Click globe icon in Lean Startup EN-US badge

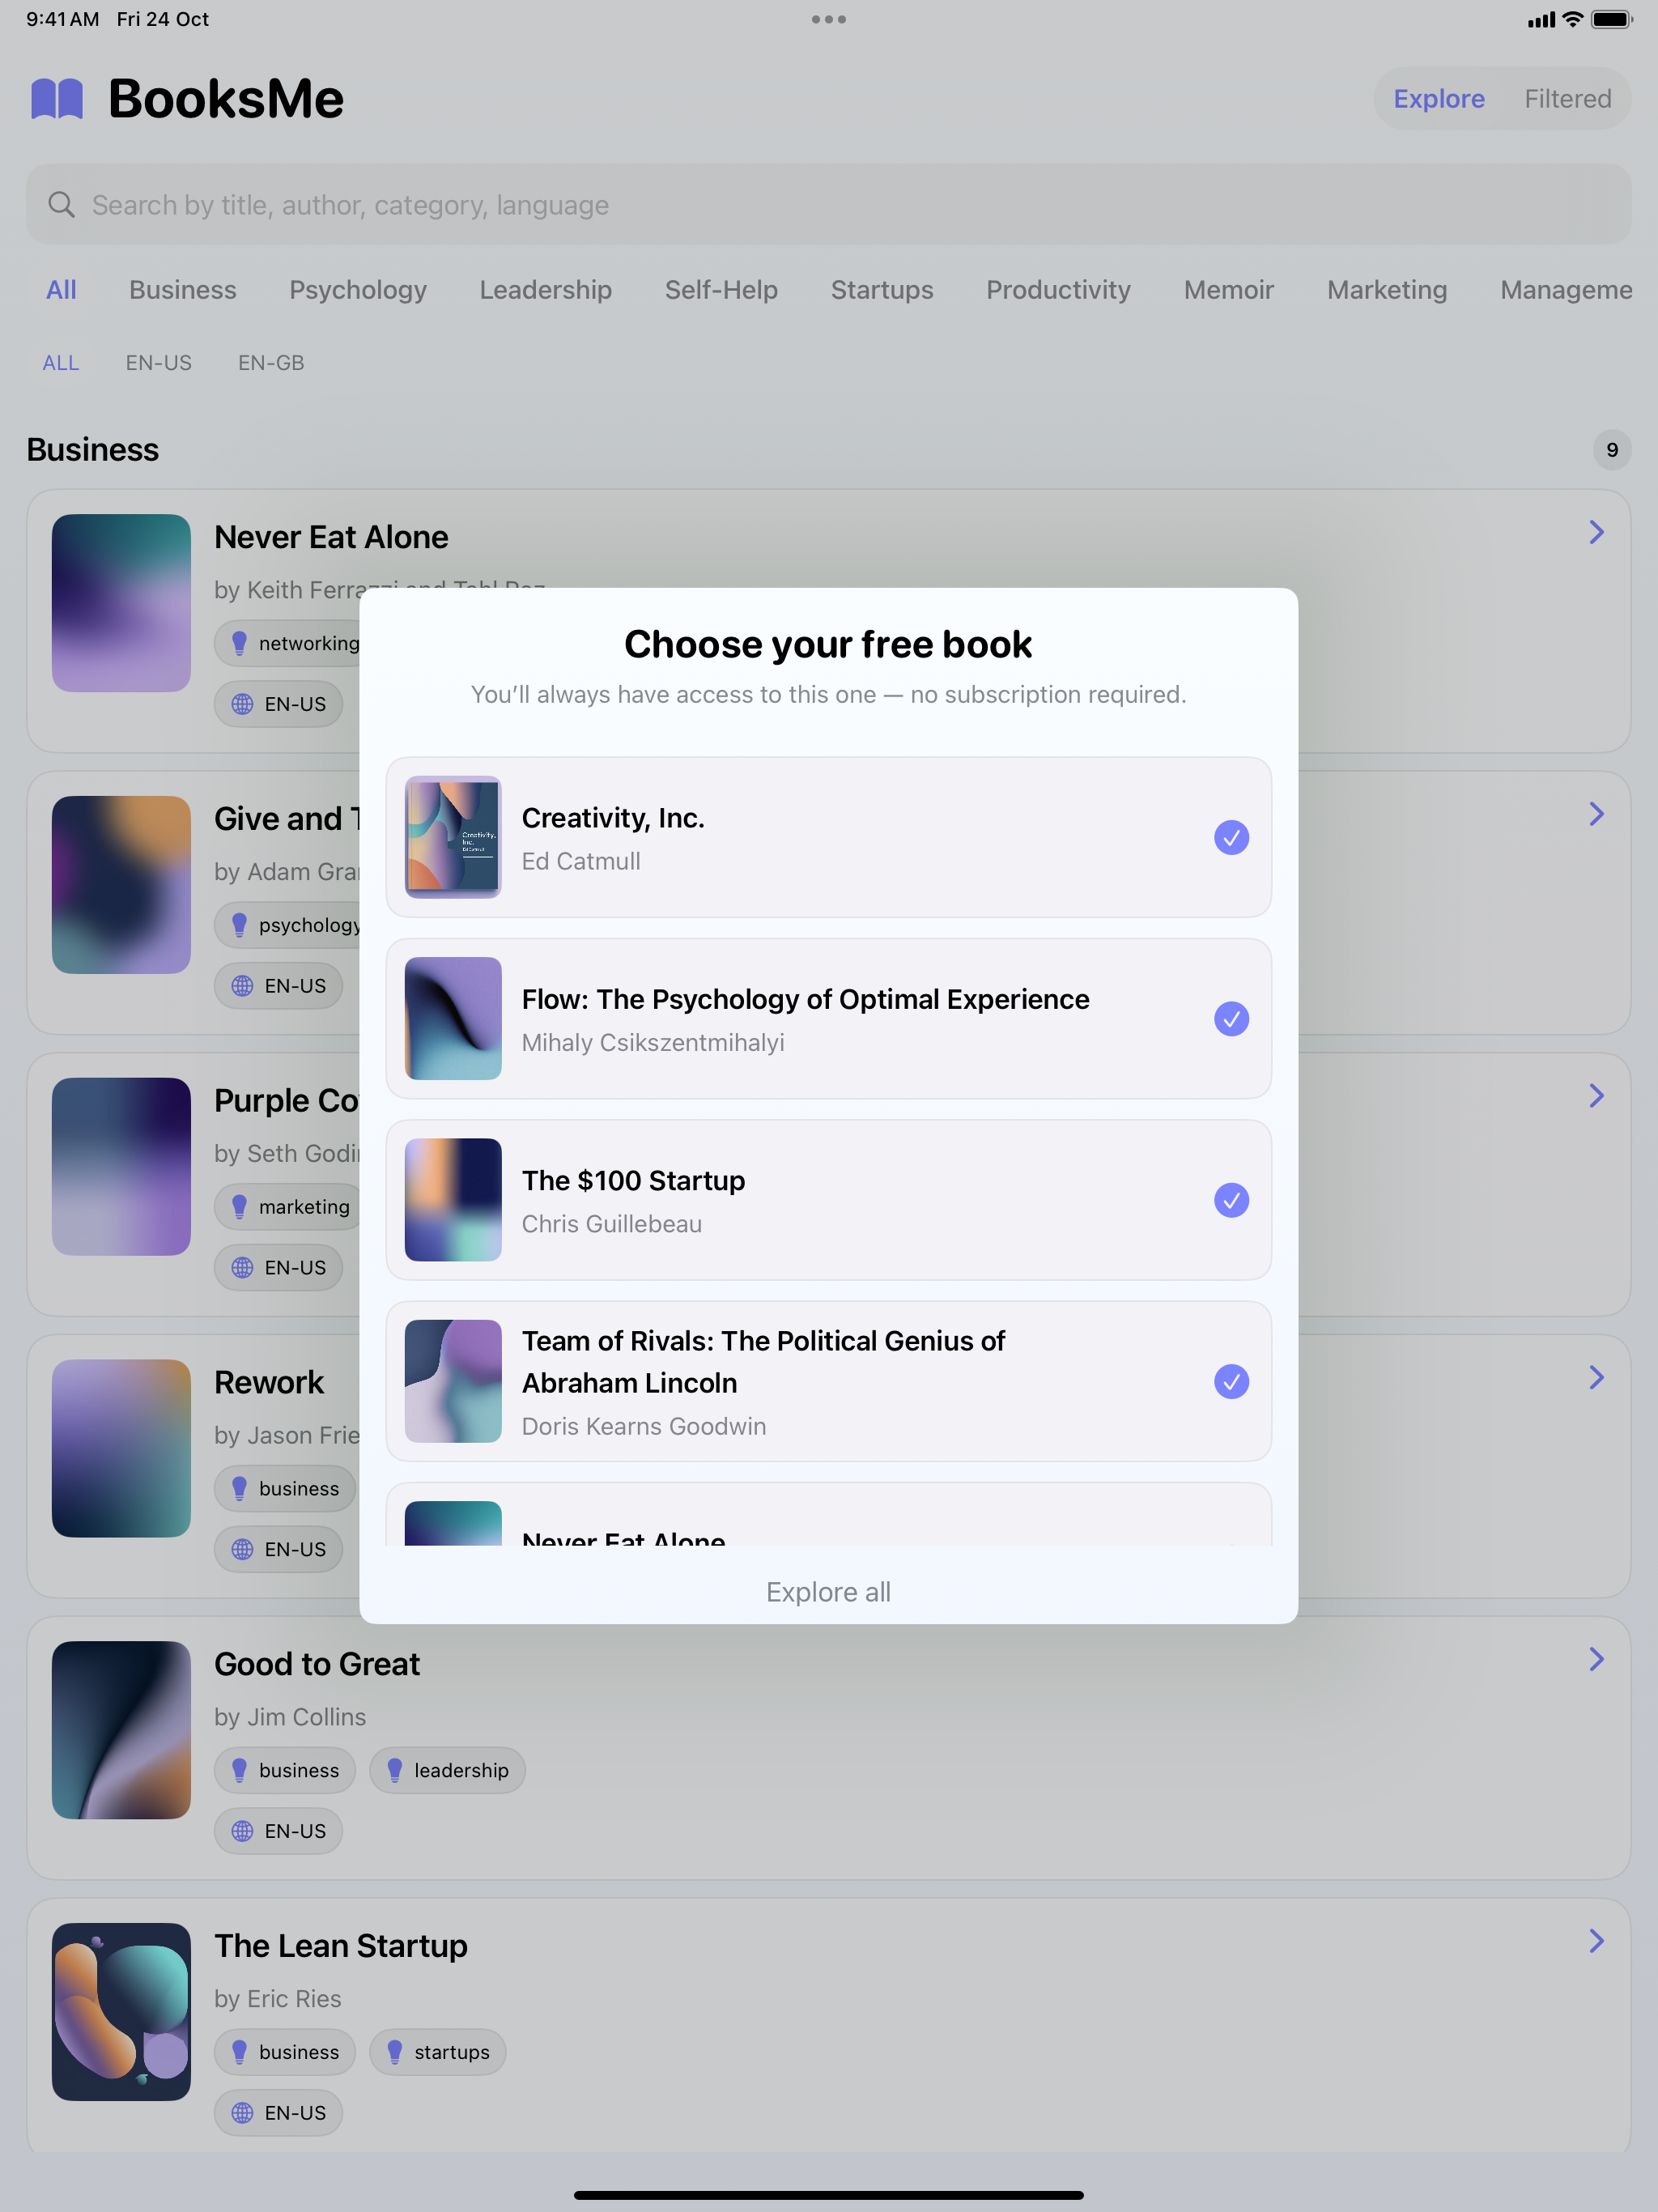(242, 2113)
